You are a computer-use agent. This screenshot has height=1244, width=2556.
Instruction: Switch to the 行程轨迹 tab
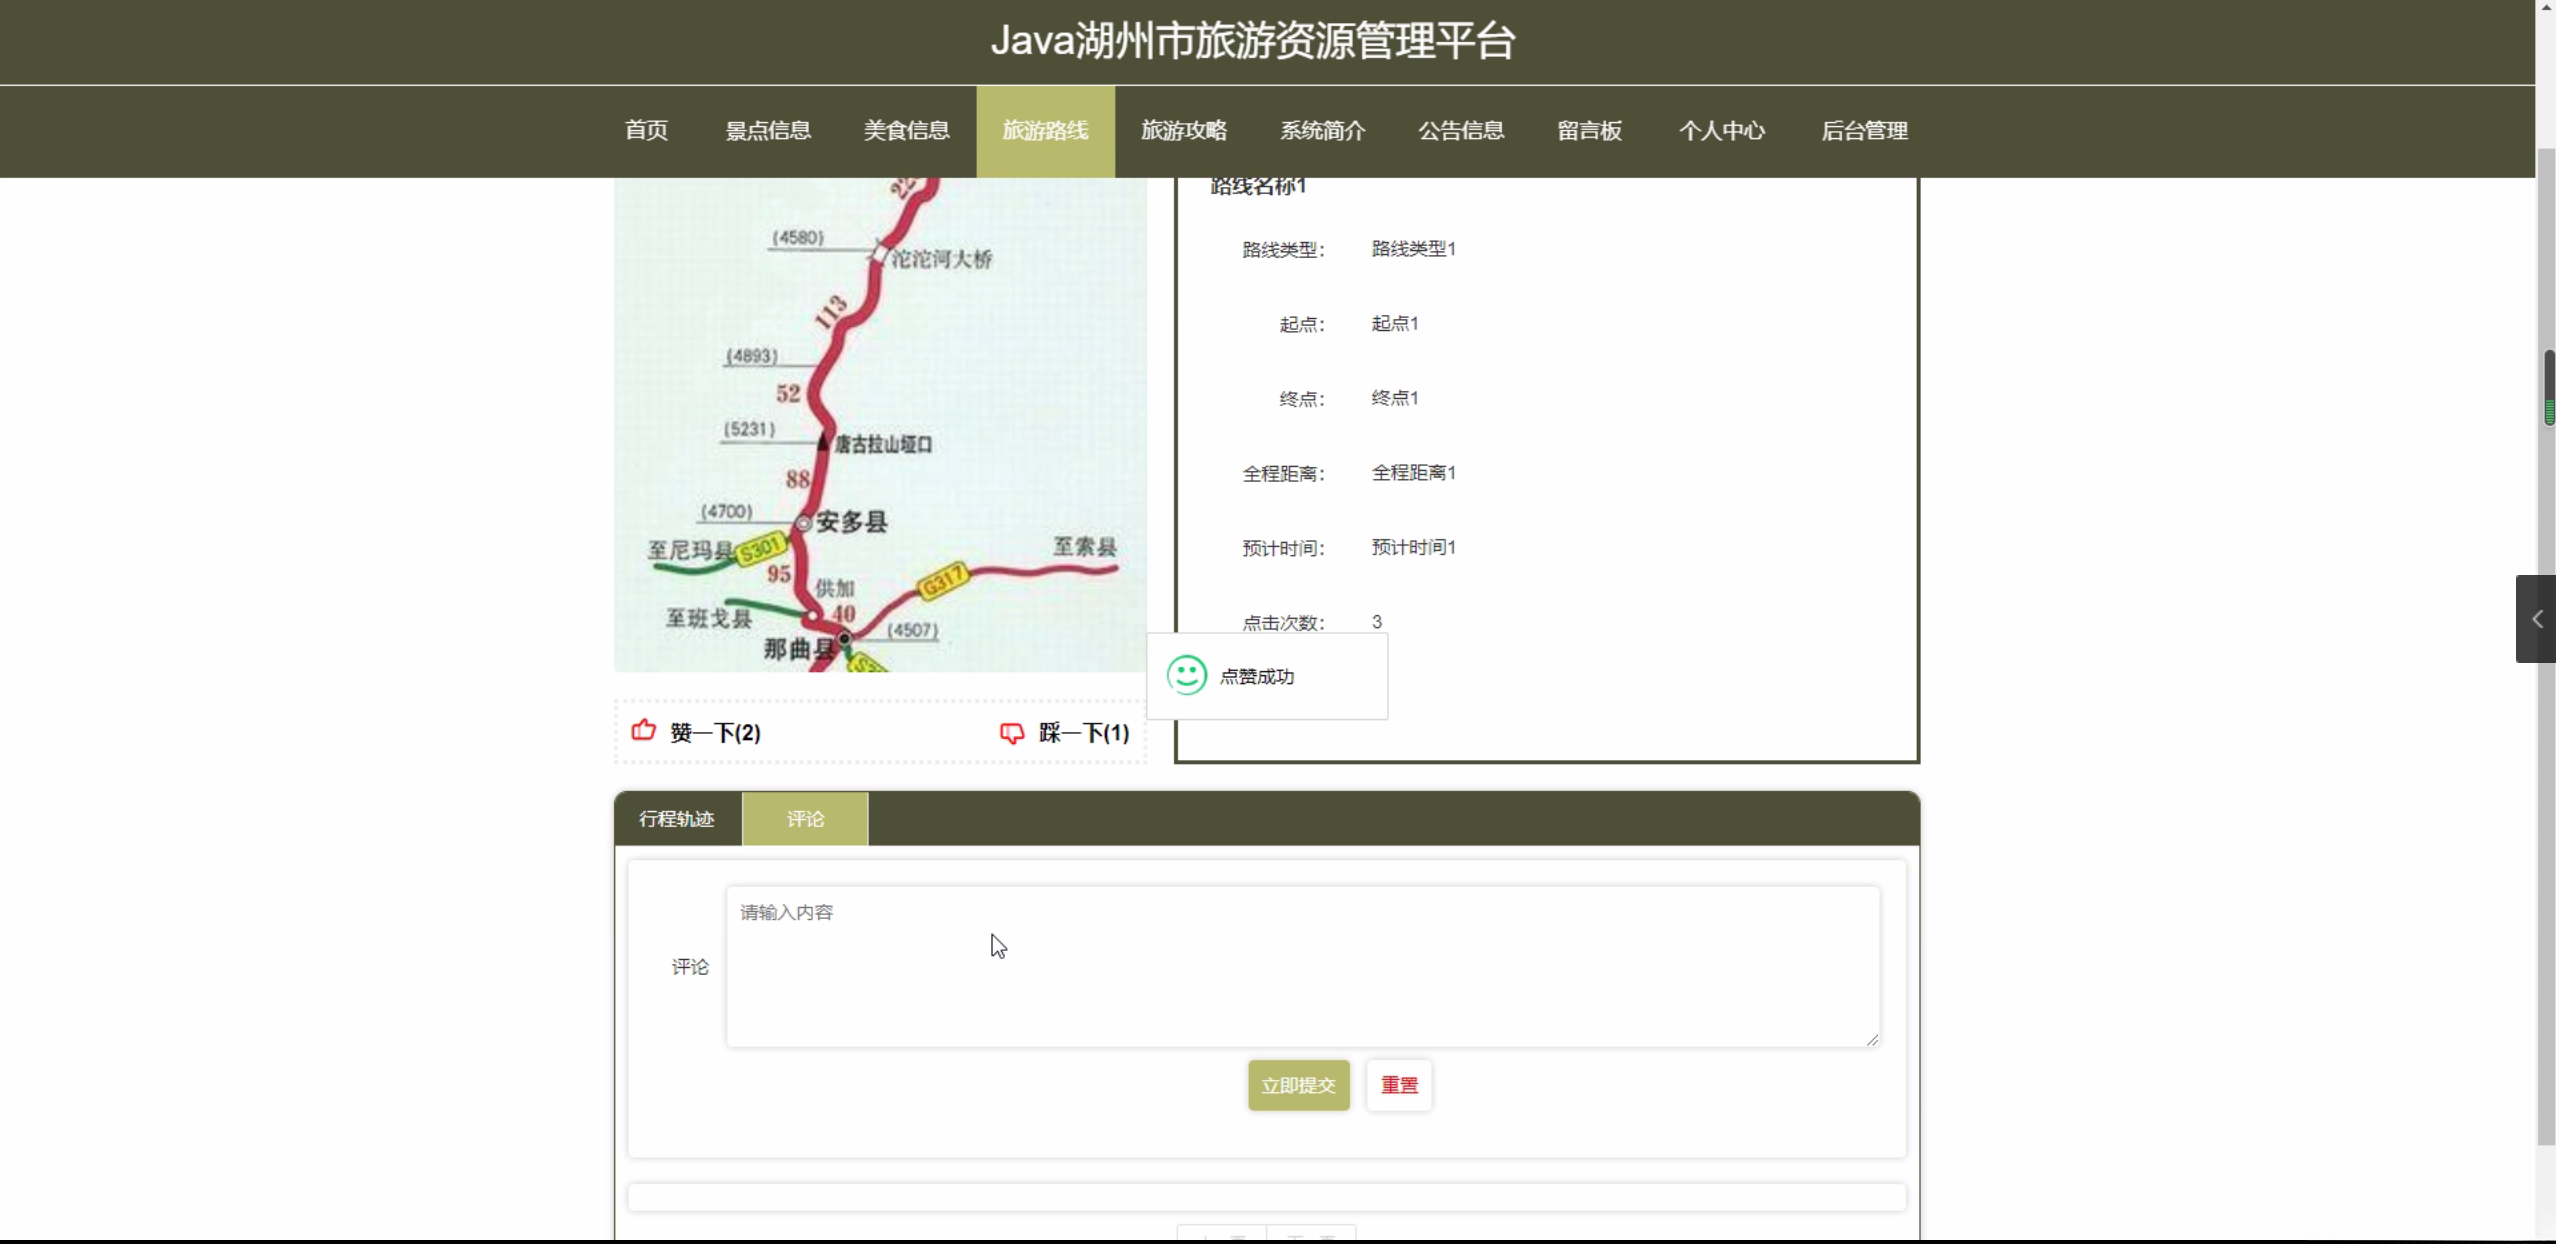pos(677,819)
